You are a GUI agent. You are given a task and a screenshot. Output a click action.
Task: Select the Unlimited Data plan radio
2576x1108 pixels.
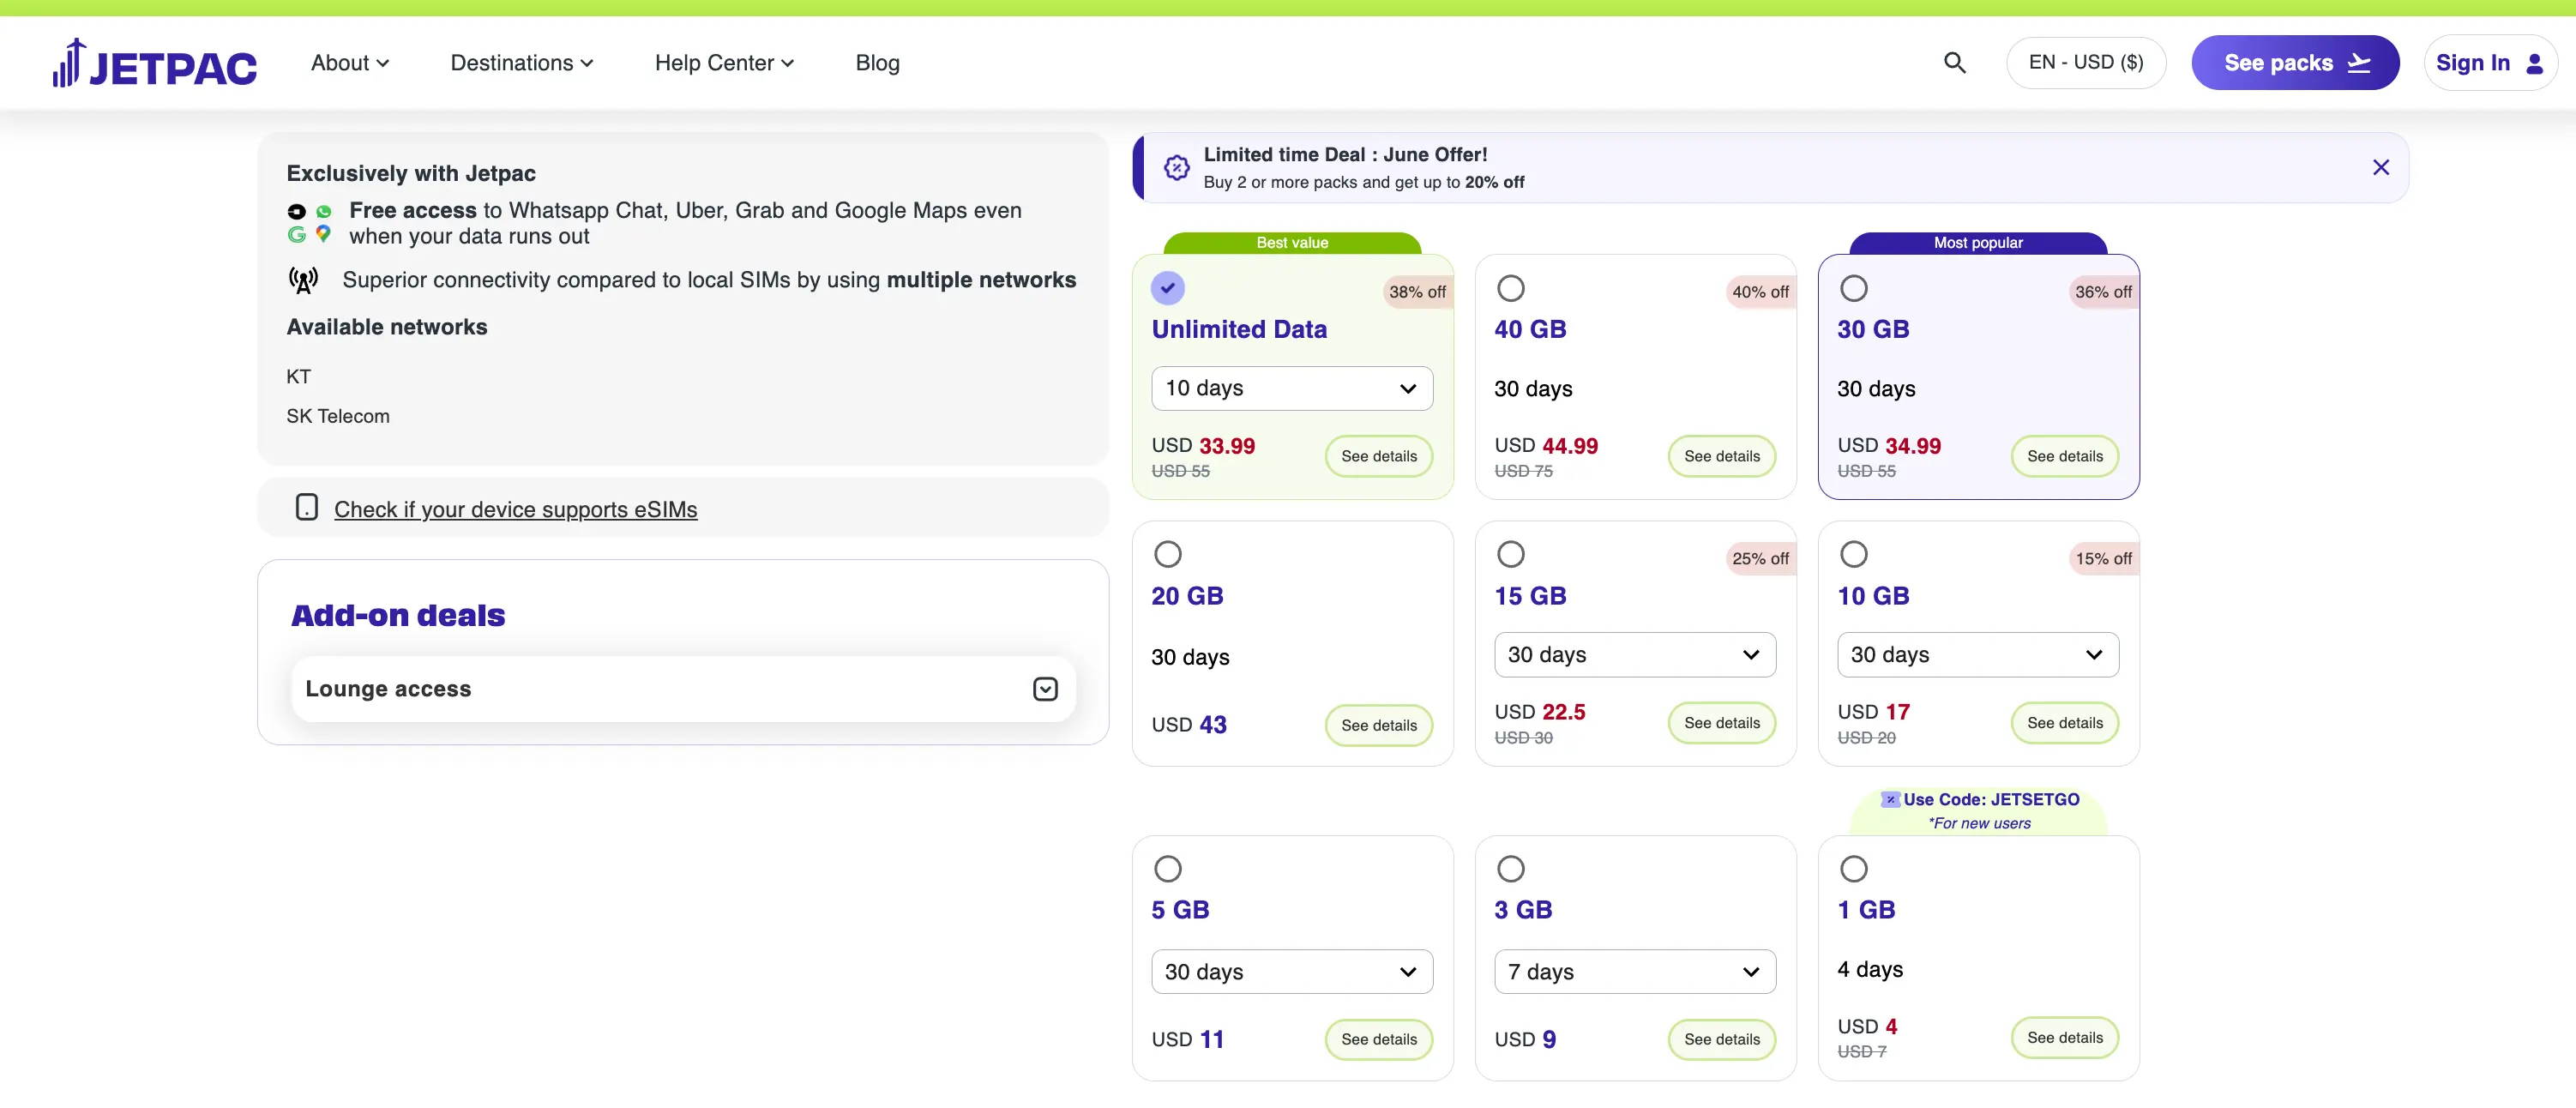(1167, 288)
